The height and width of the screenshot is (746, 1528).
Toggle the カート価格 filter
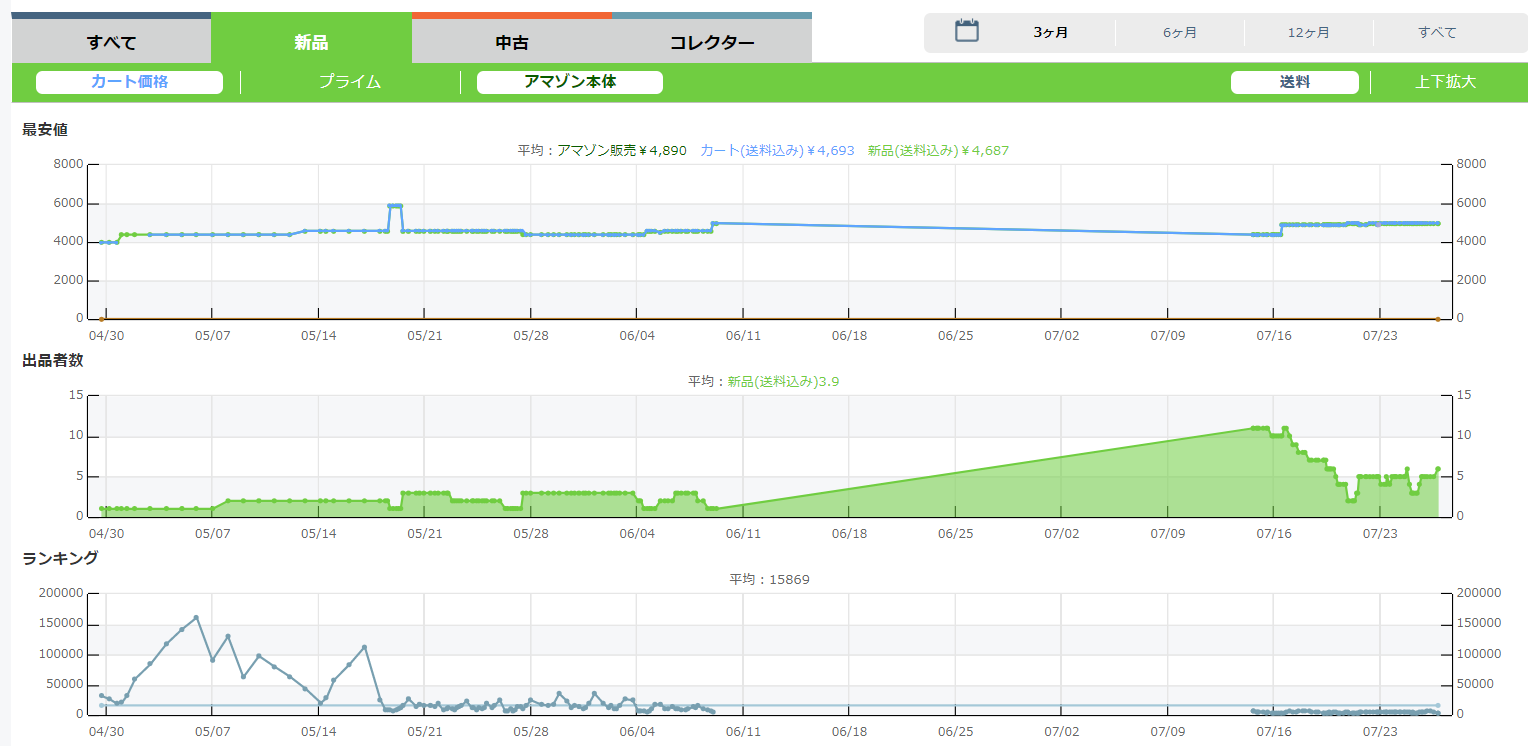129,82
